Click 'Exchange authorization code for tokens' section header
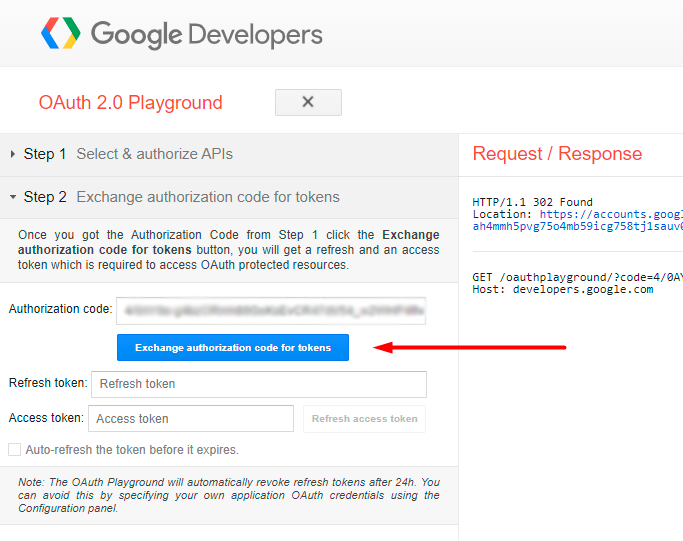 207,197
